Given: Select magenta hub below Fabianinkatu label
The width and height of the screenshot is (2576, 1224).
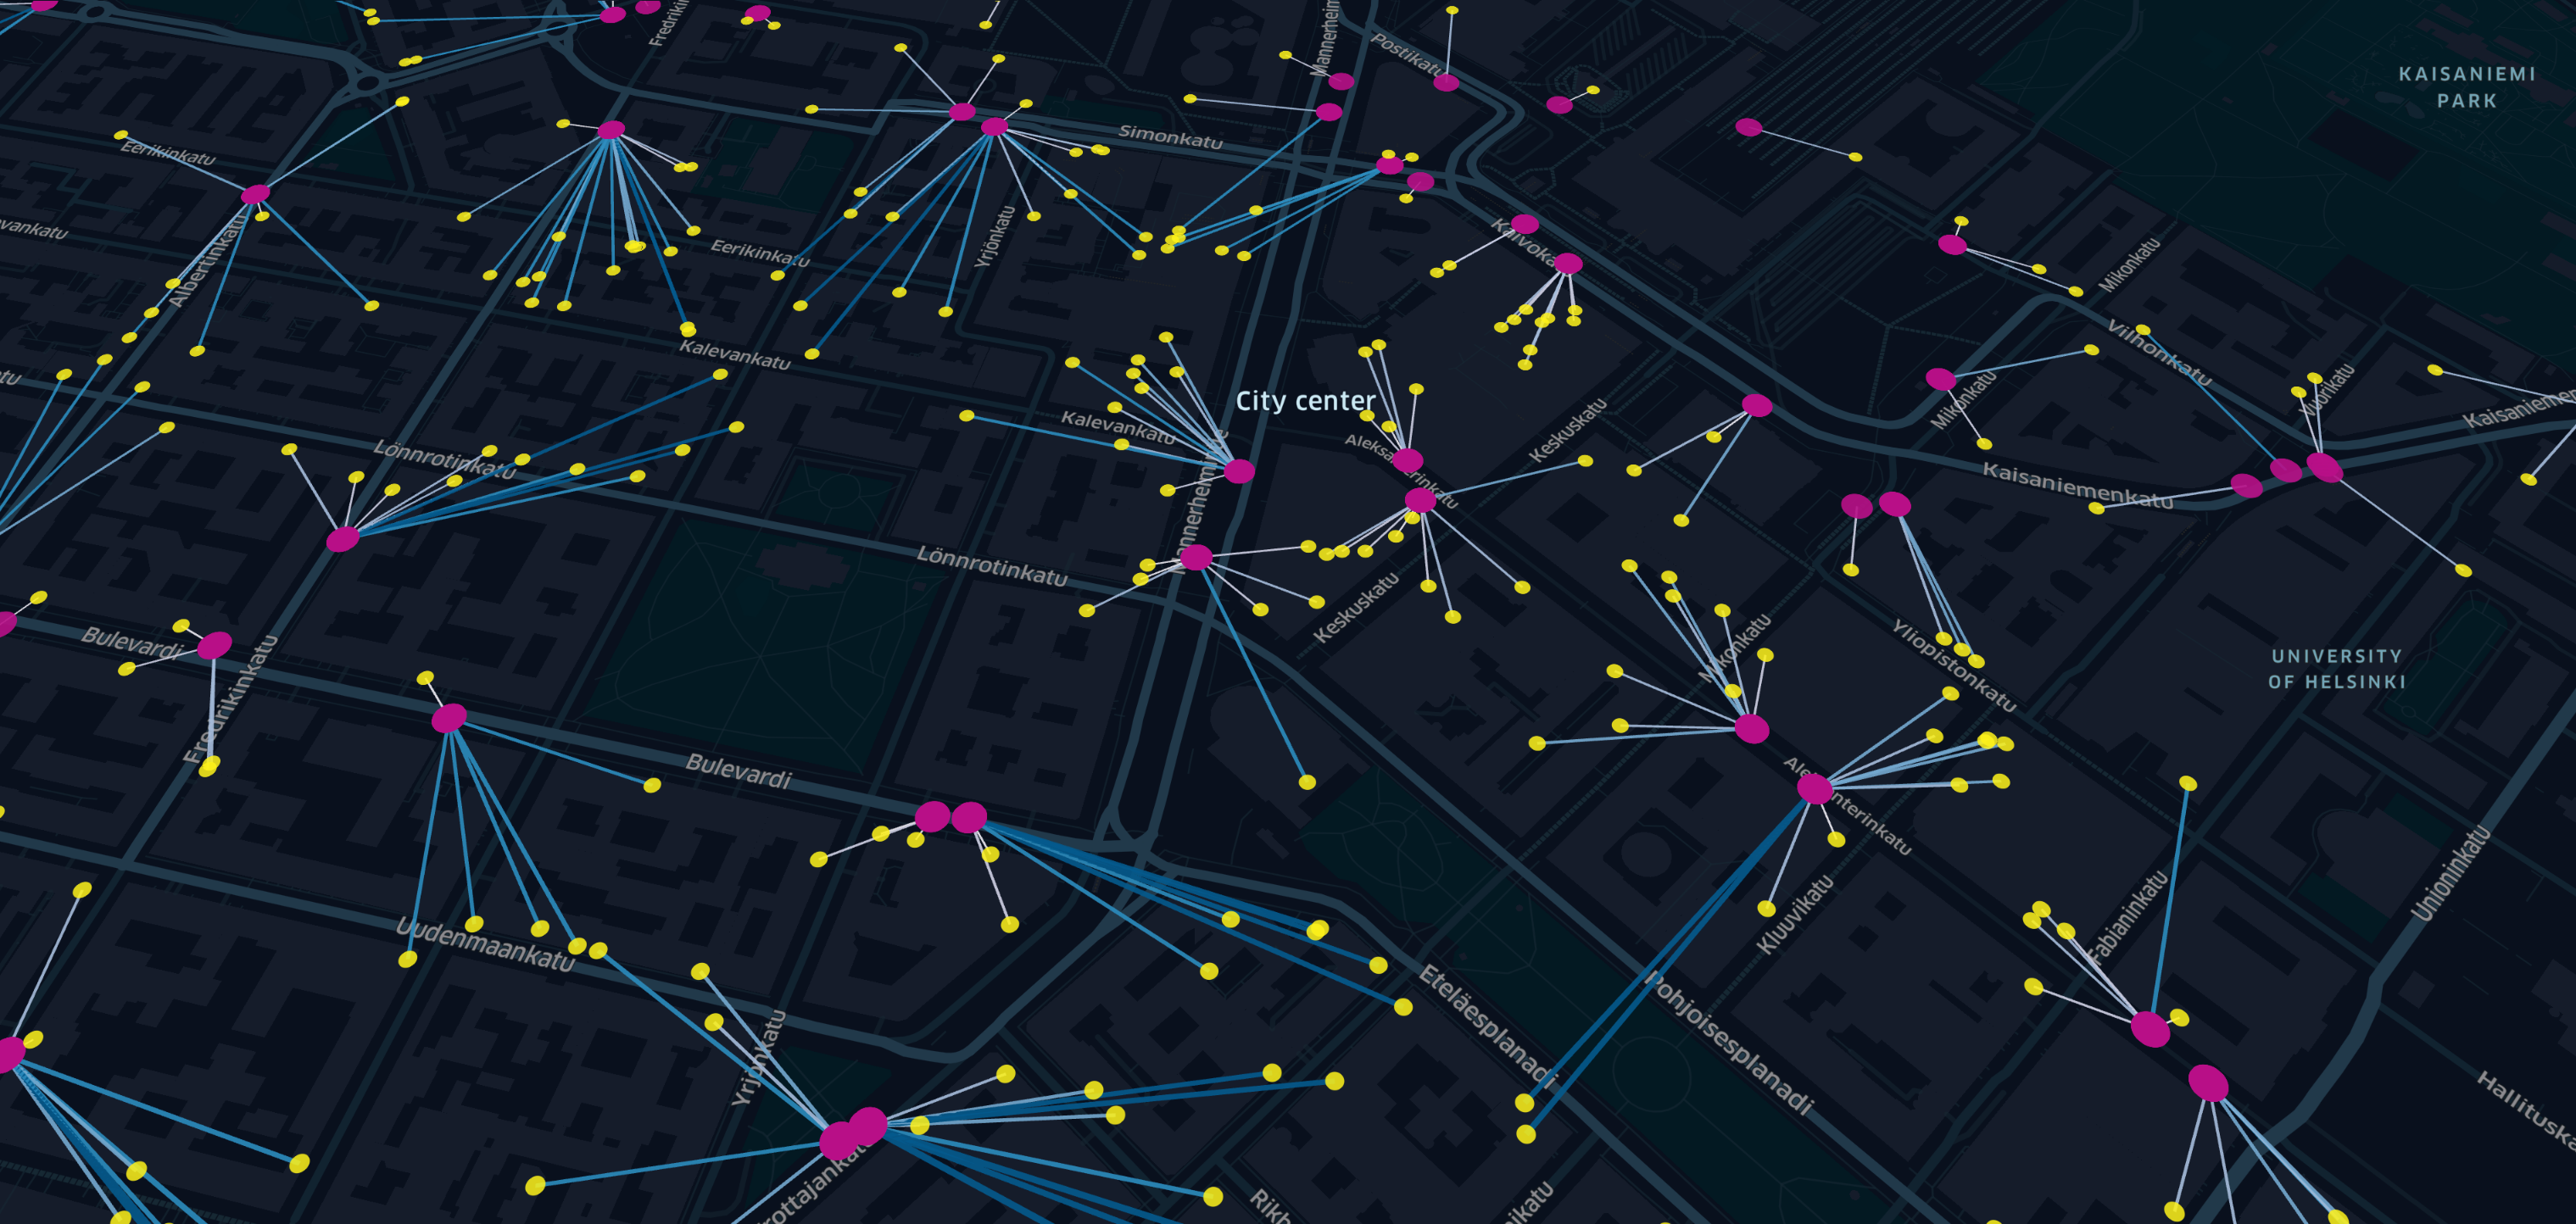Looking at the screenshot, I should tap(2150, 1029).
